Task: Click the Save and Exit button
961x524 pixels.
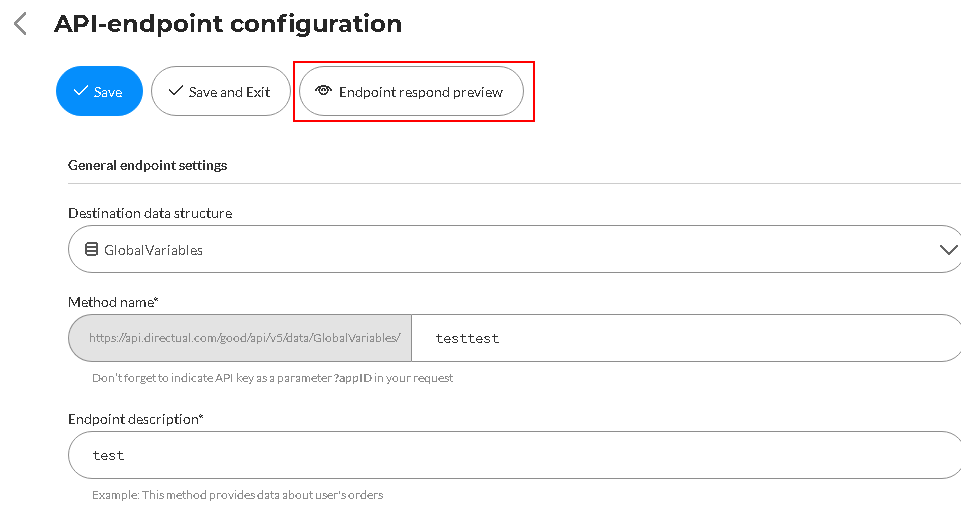Action: (x=221, y=91)
